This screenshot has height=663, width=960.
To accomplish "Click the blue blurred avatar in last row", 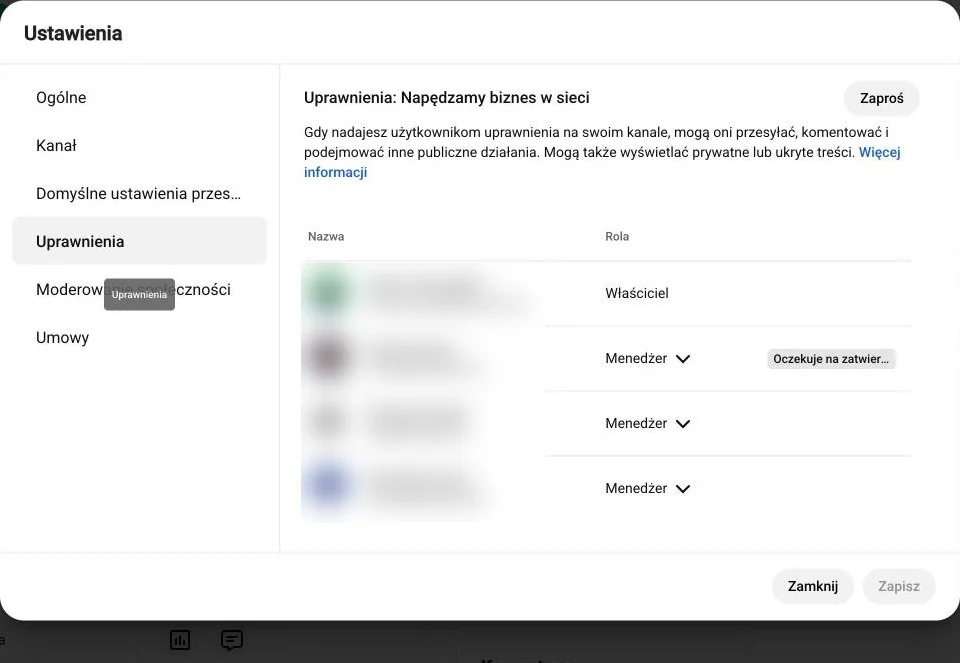I will click(329, 485).
